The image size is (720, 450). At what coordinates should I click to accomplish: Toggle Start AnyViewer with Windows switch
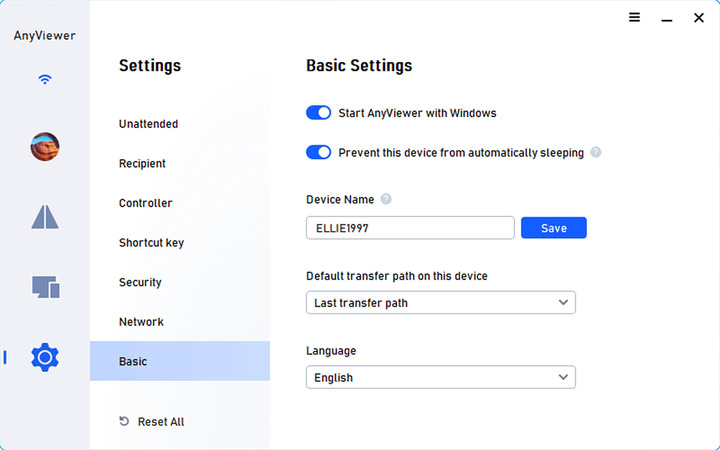coord(318,113)
